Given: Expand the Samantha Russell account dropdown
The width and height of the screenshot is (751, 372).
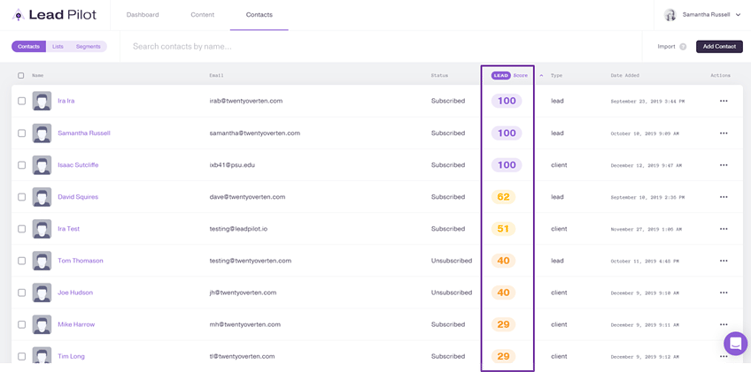Looking at the screenshot, I should (739, 15).
